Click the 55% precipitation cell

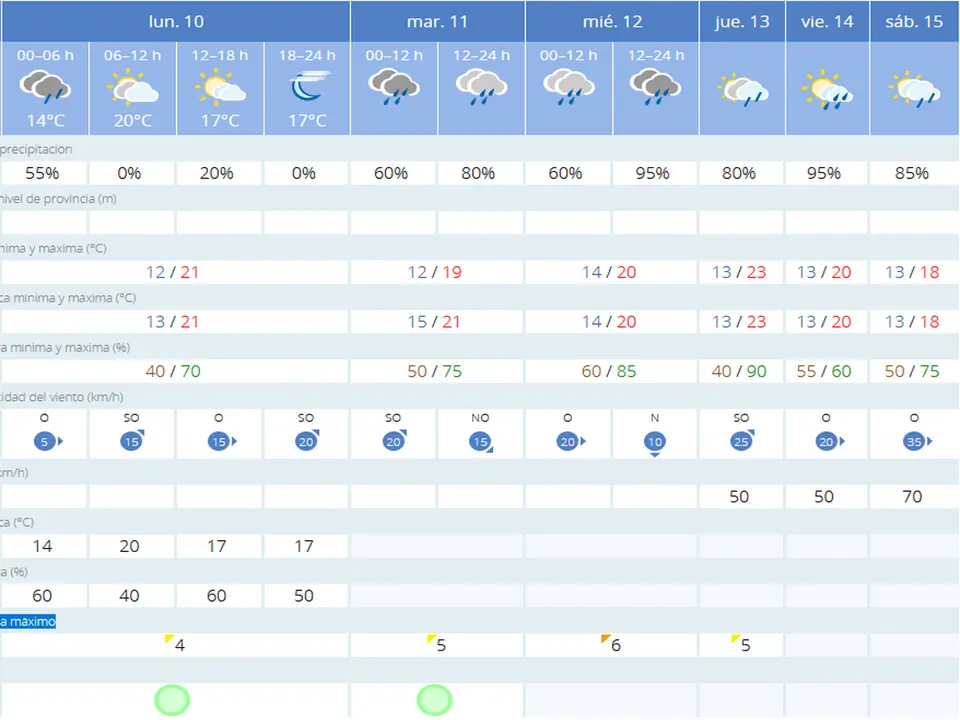pyautogui.click(x=44, y=173)
